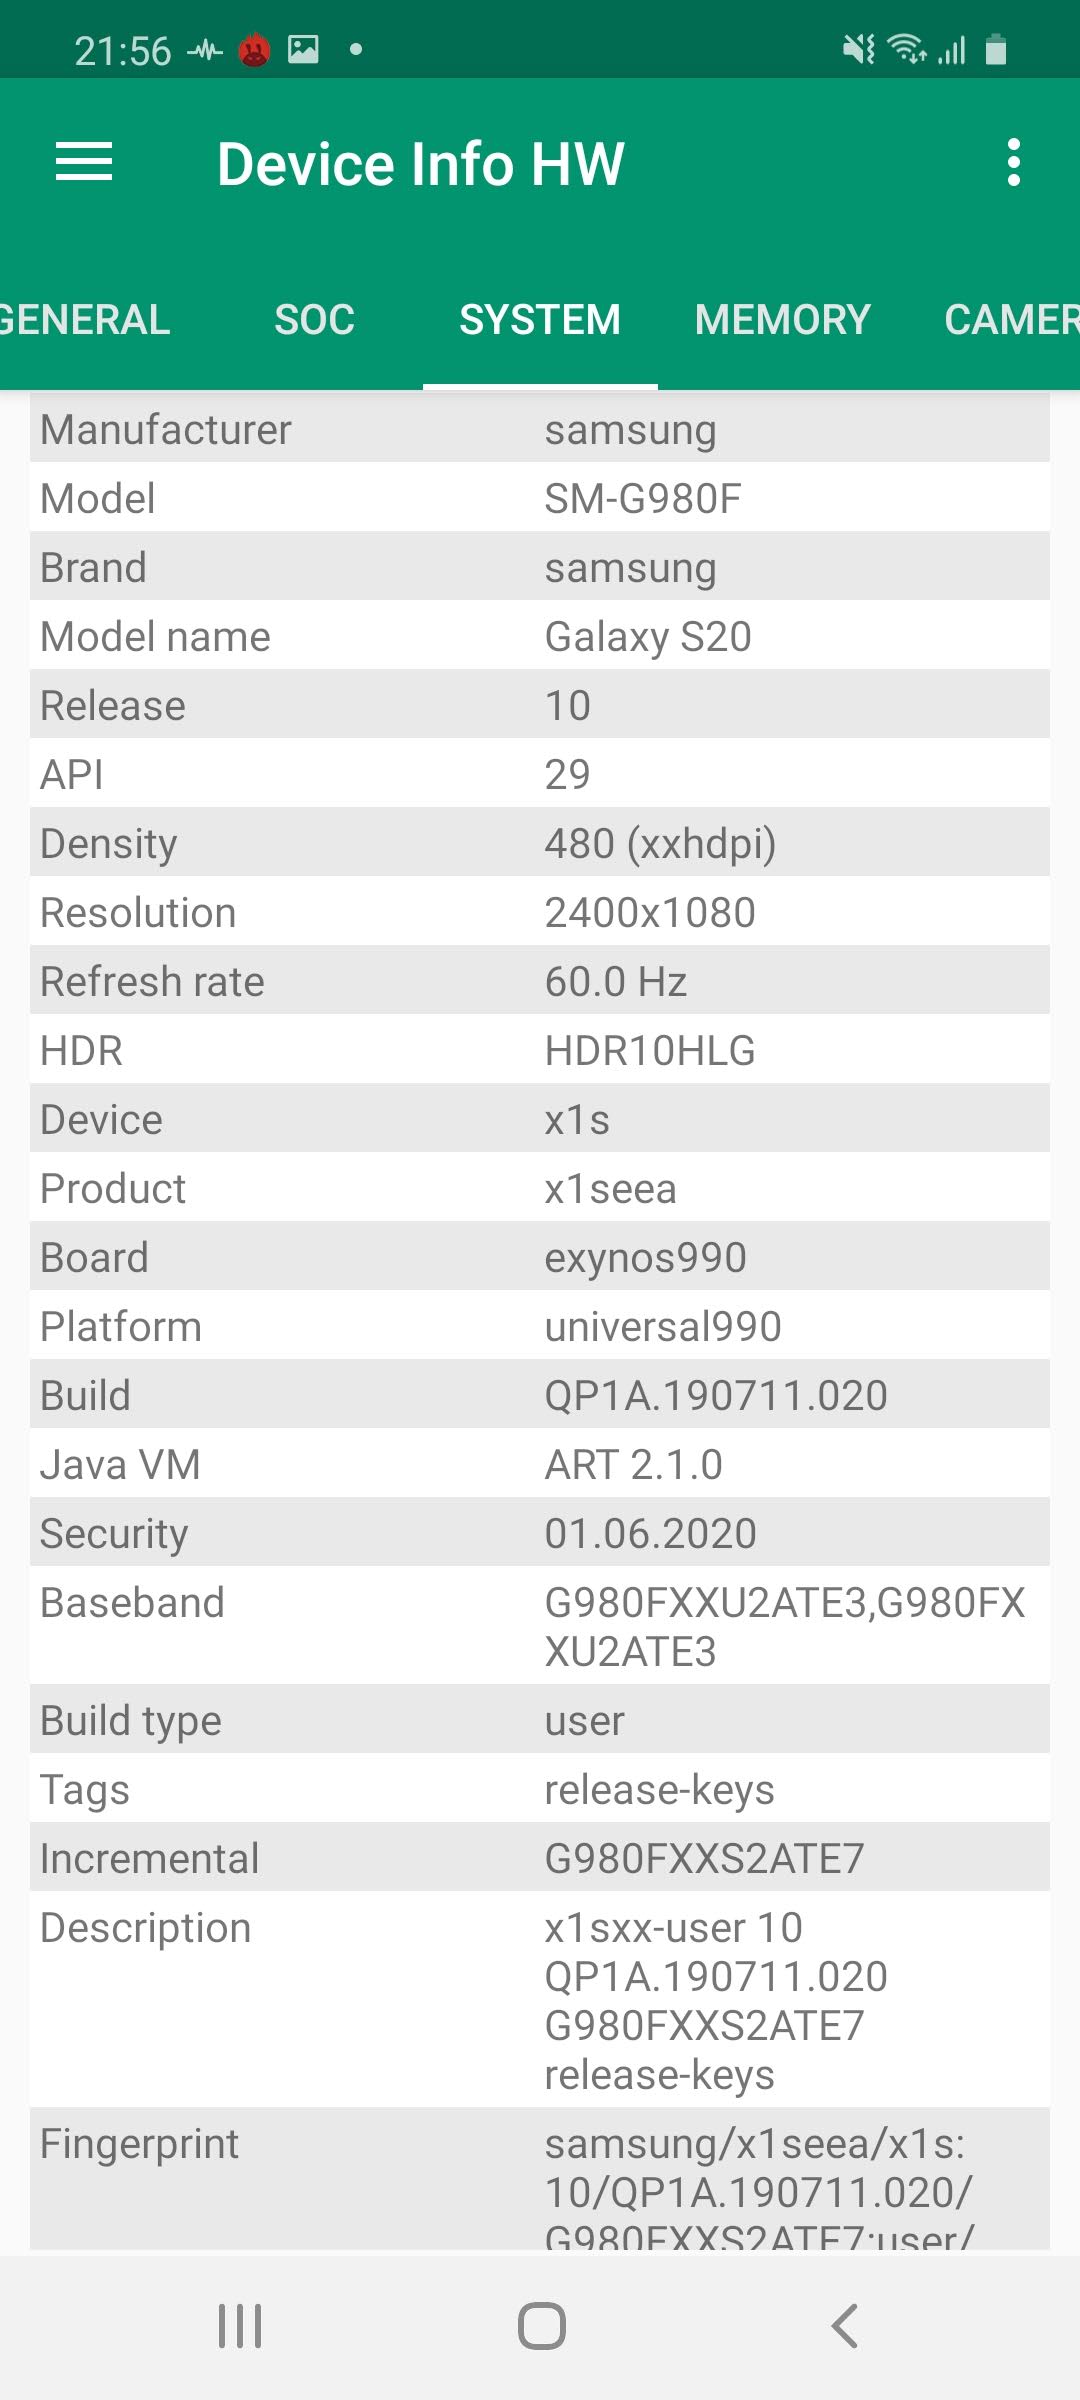The height and width of the screenshot is (2400, 1080).
Task: Tap the Wi-Fi status icon
Action: click(906, 48)
